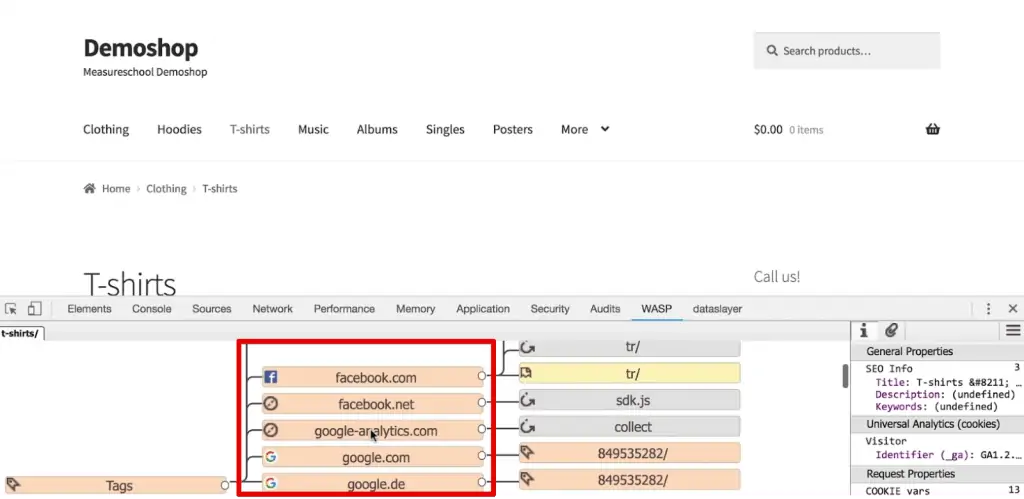Image resolution: width=1024 pixels, height=499 pixels.
Task: Click the Google logo on google.de node
Action: 271,483
